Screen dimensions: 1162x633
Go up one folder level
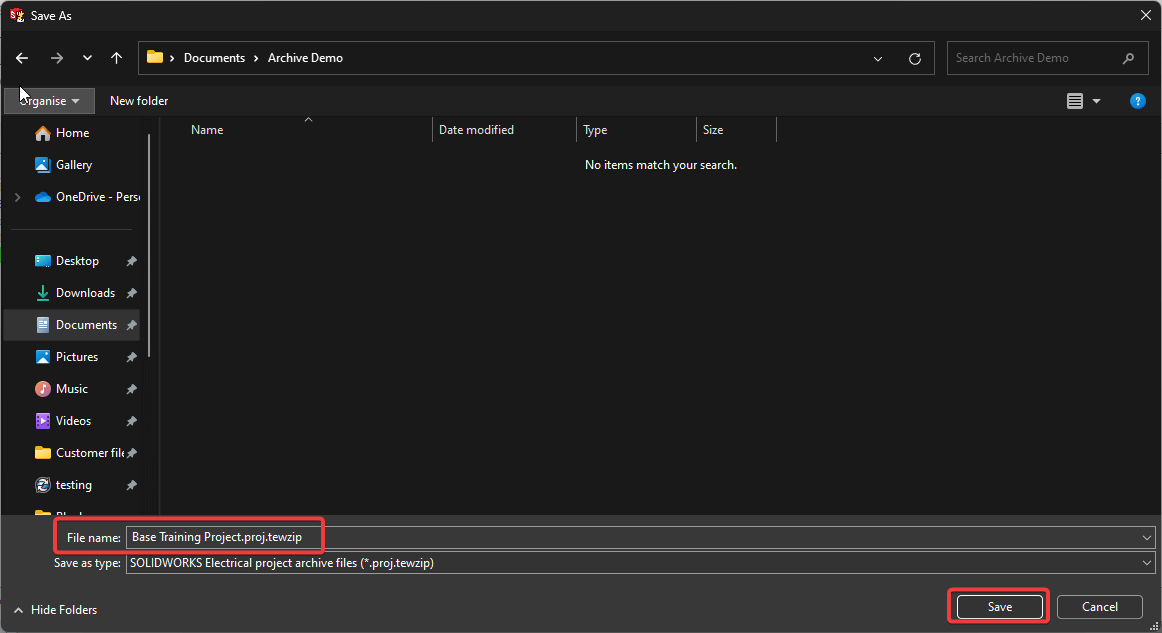click(x=117, y=58)
